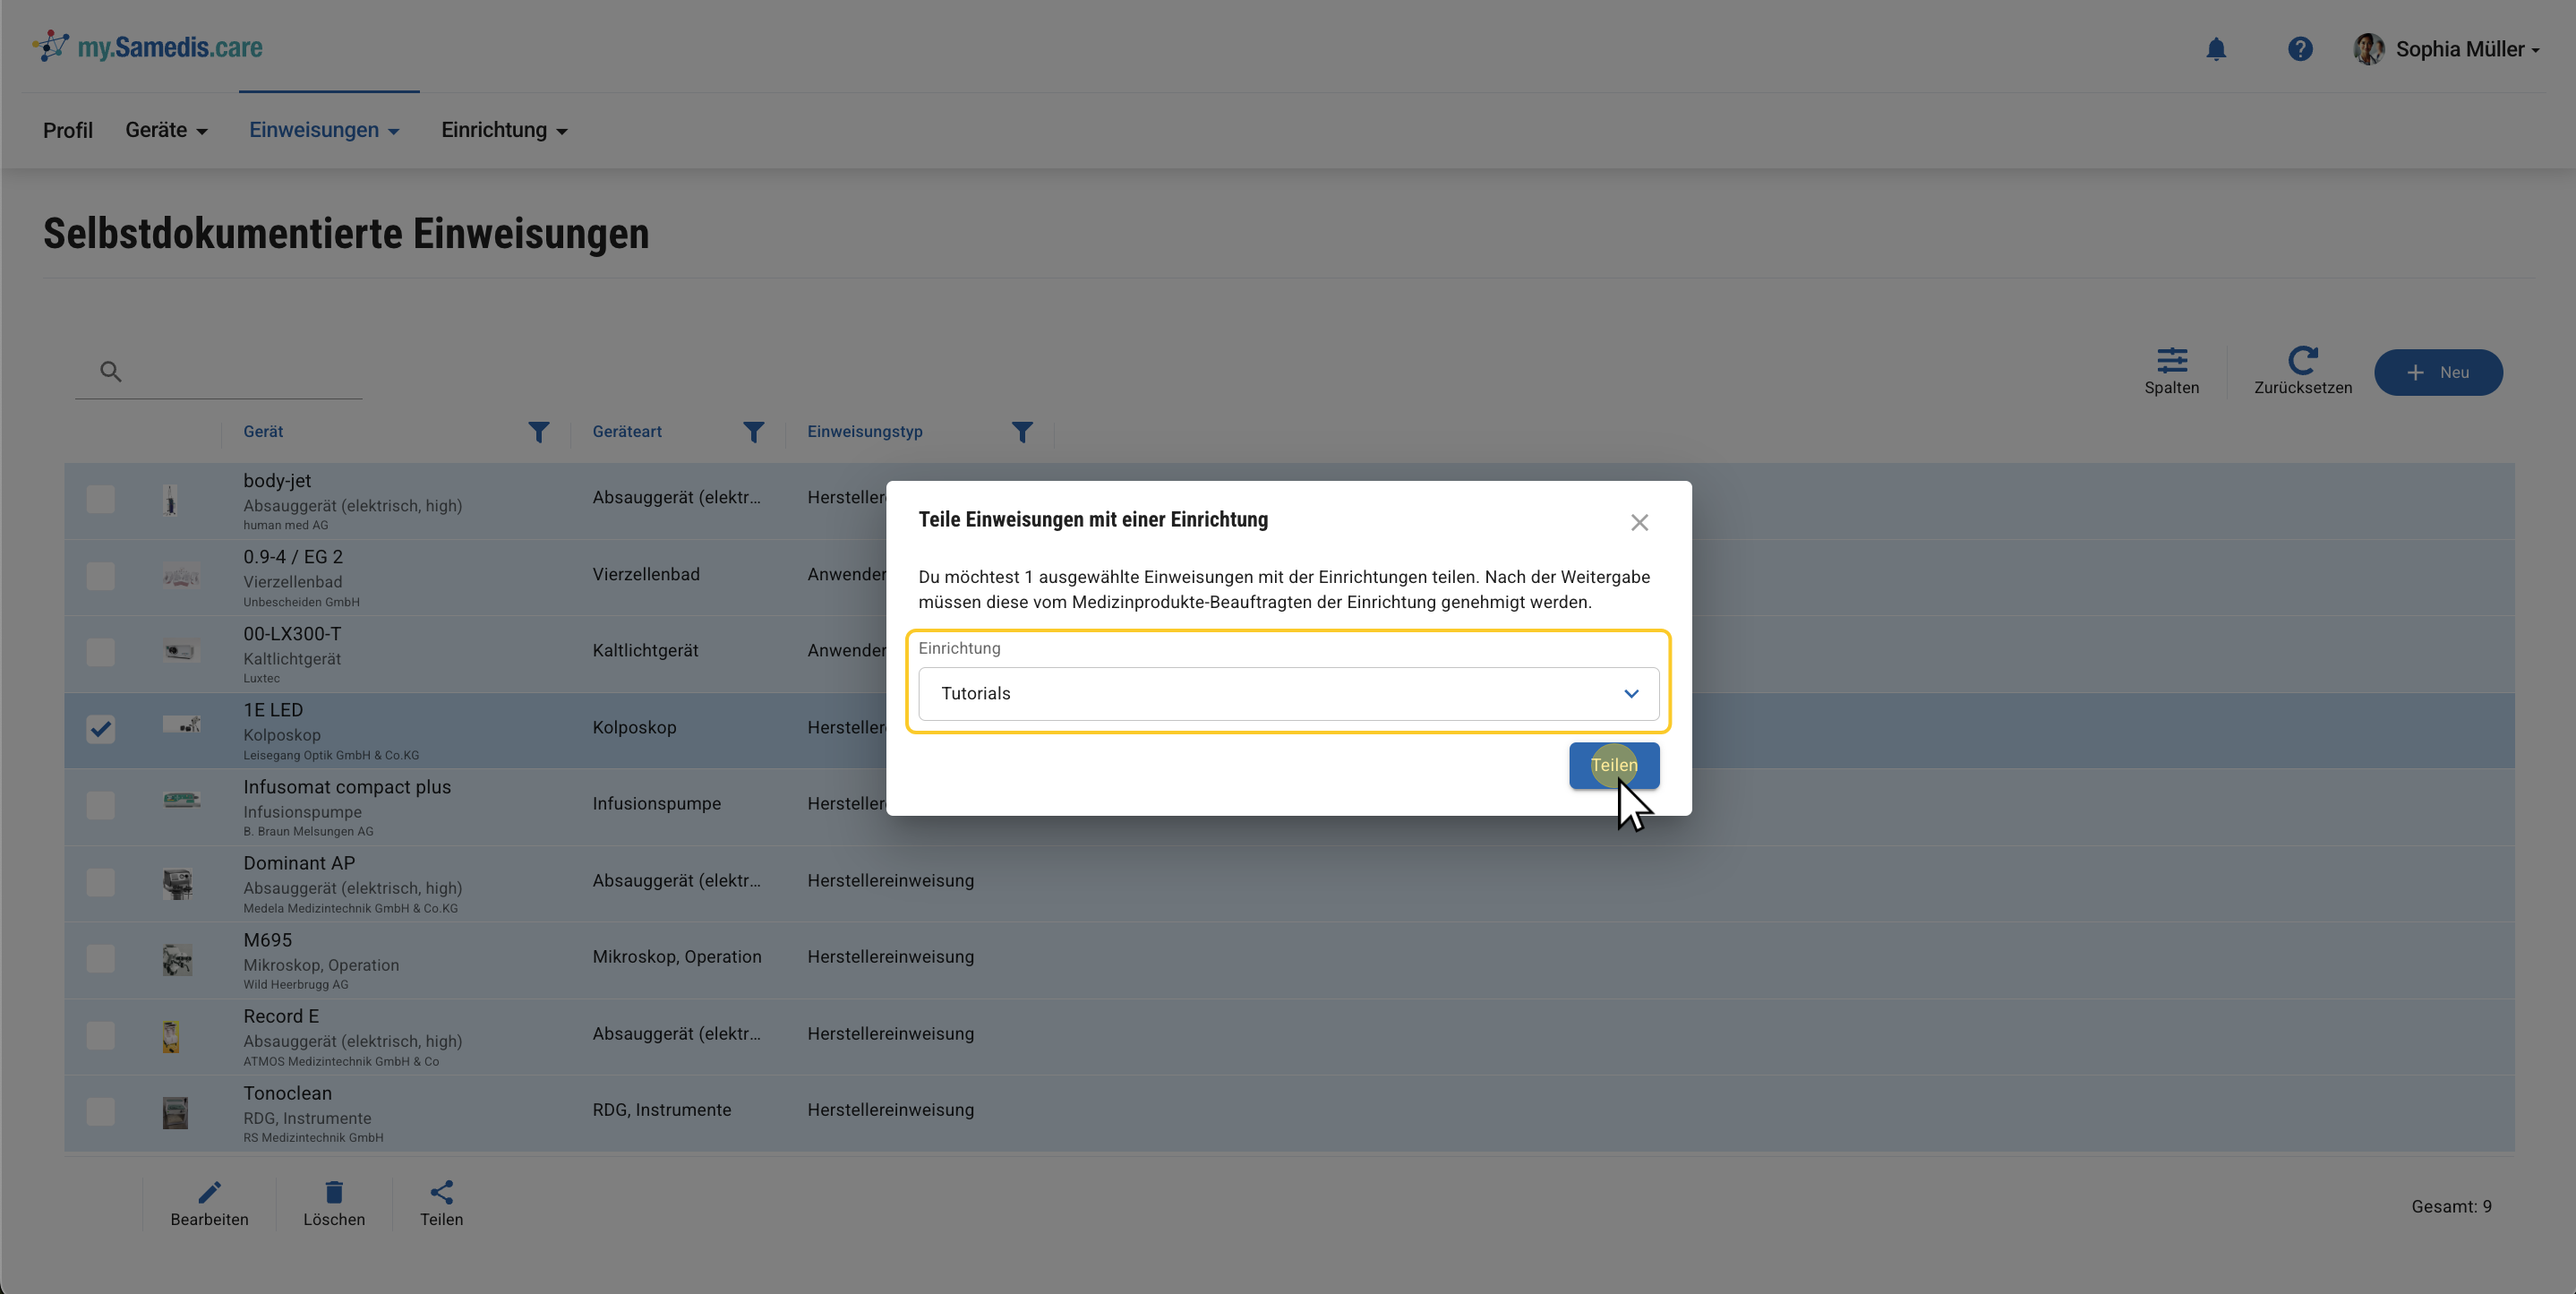2576x1294 pixels.
Task: Open the Gerät column filter
Action: click(538, 432)
